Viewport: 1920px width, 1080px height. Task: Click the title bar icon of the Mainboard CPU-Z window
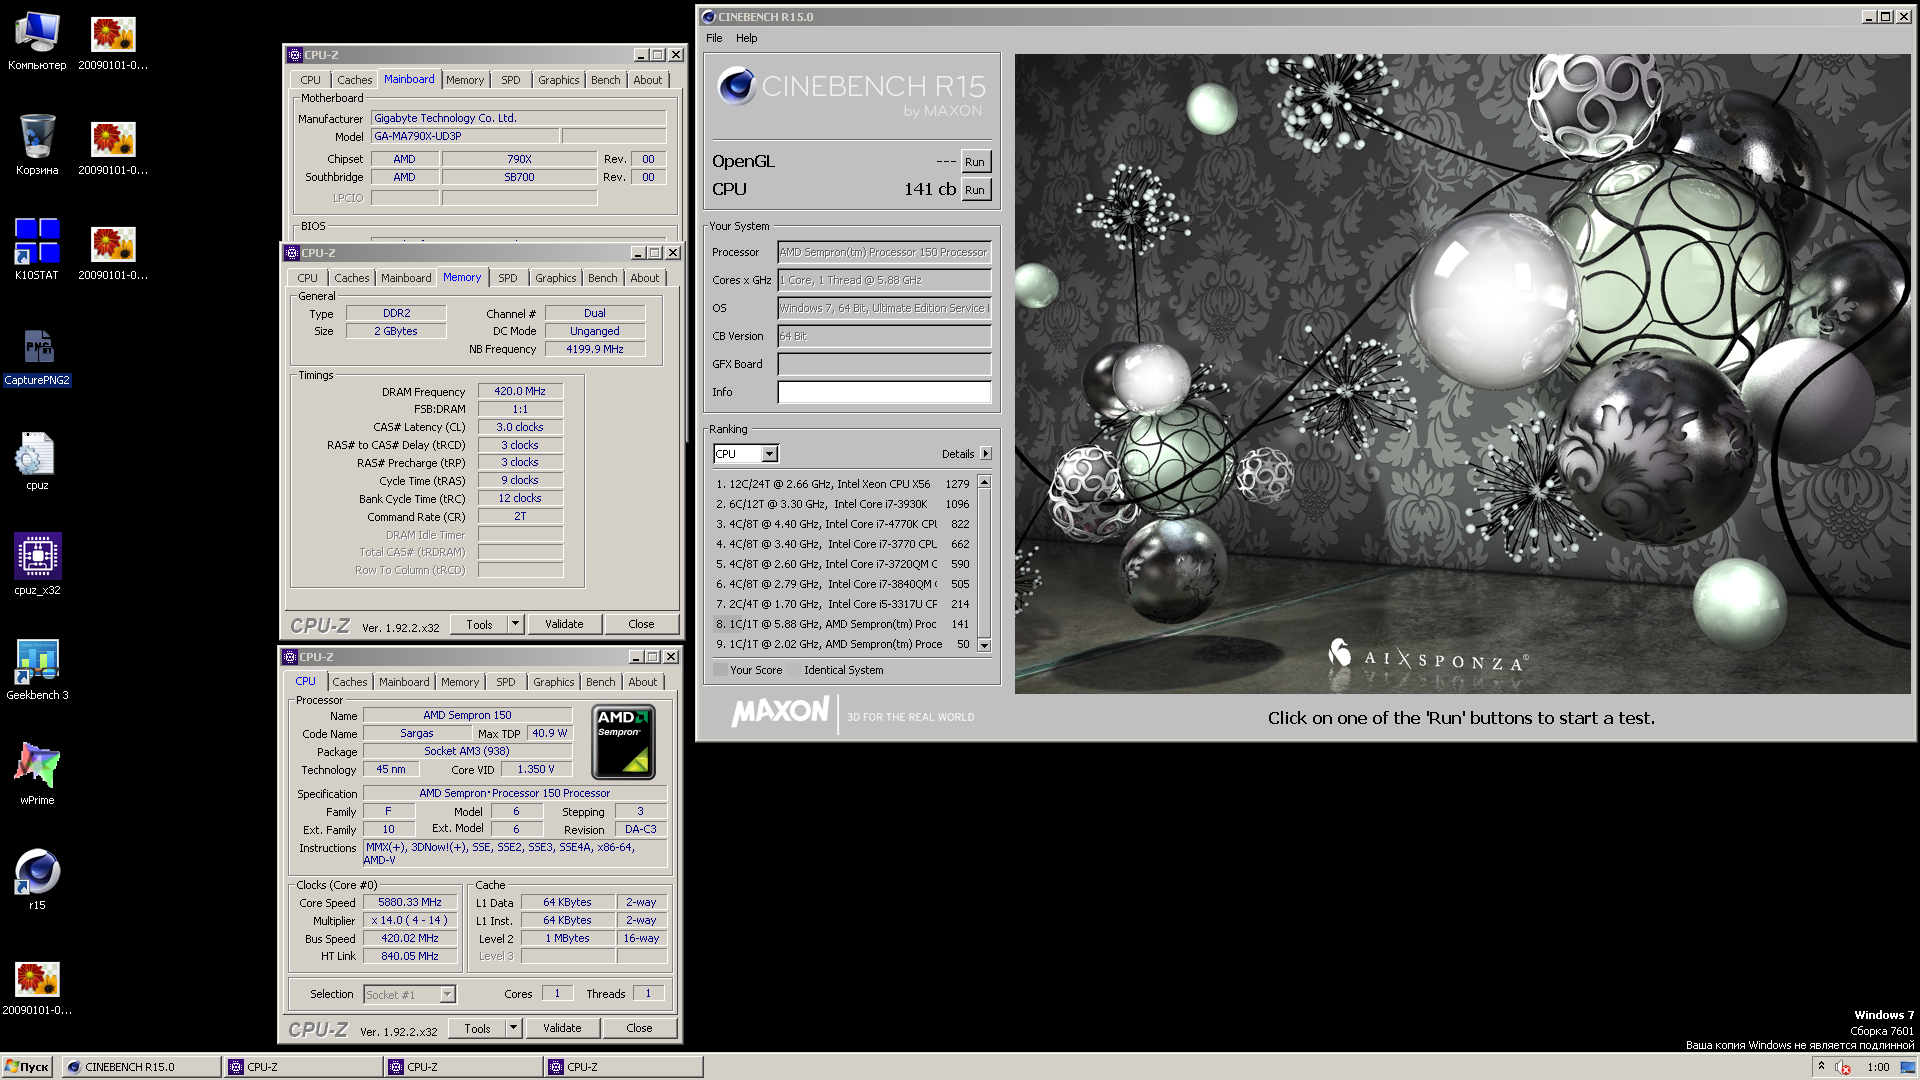[x=295, y=55]
